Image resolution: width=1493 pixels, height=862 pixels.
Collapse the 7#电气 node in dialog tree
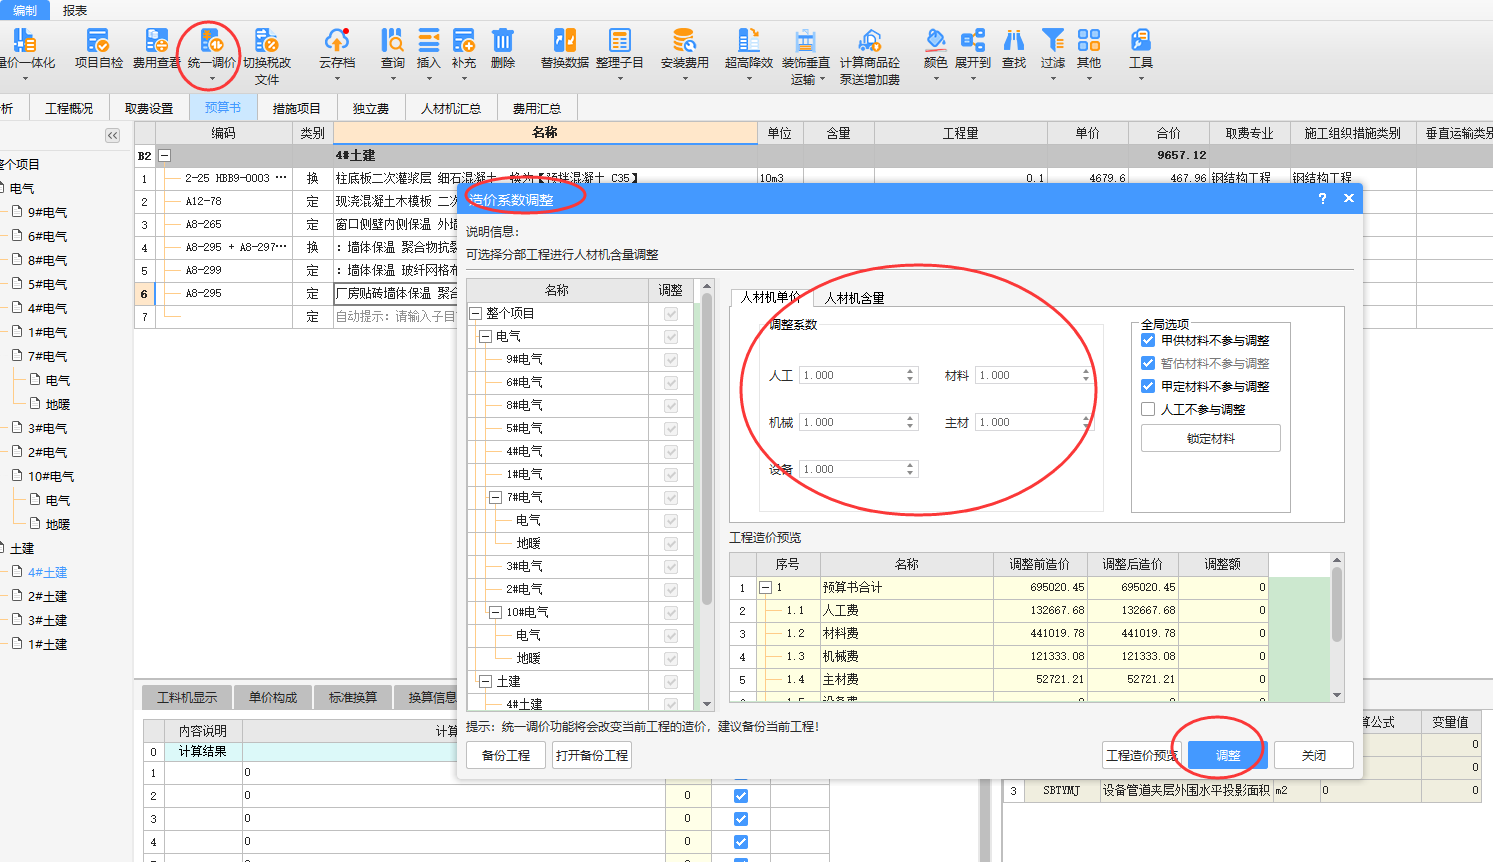click(x=495, y=497)
